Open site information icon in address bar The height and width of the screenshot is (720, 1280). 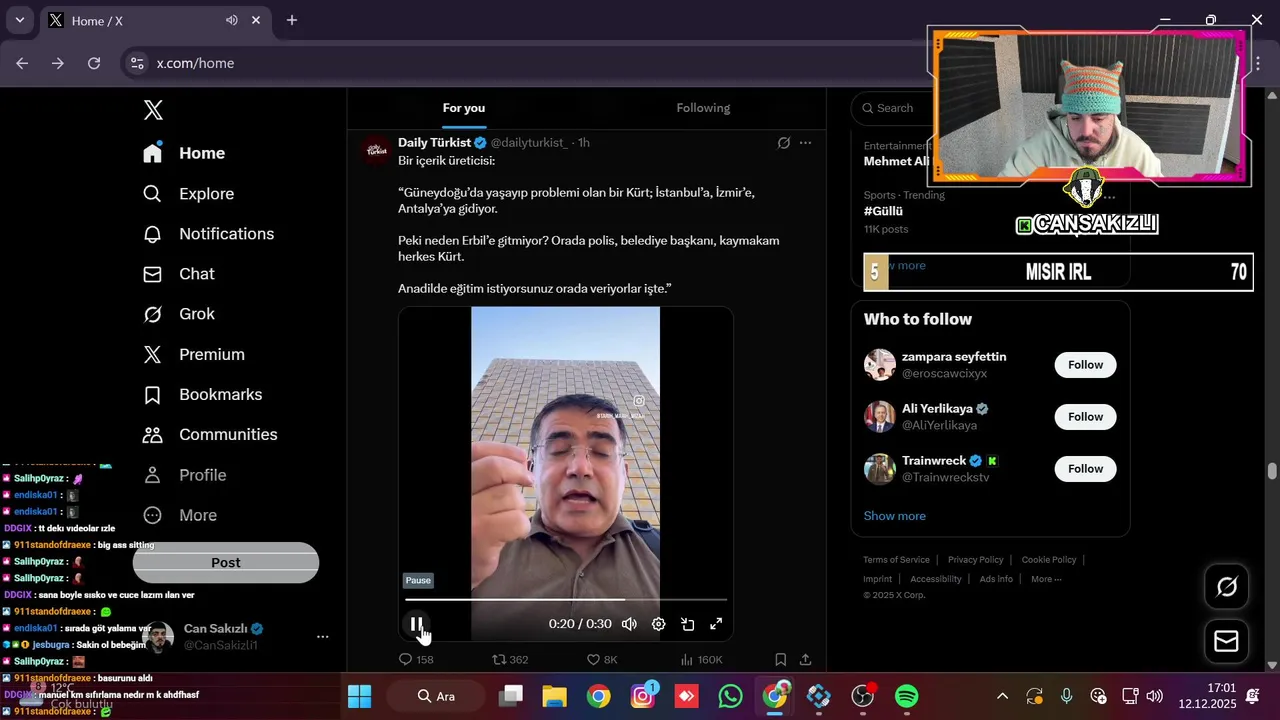[x=138, y=63]
